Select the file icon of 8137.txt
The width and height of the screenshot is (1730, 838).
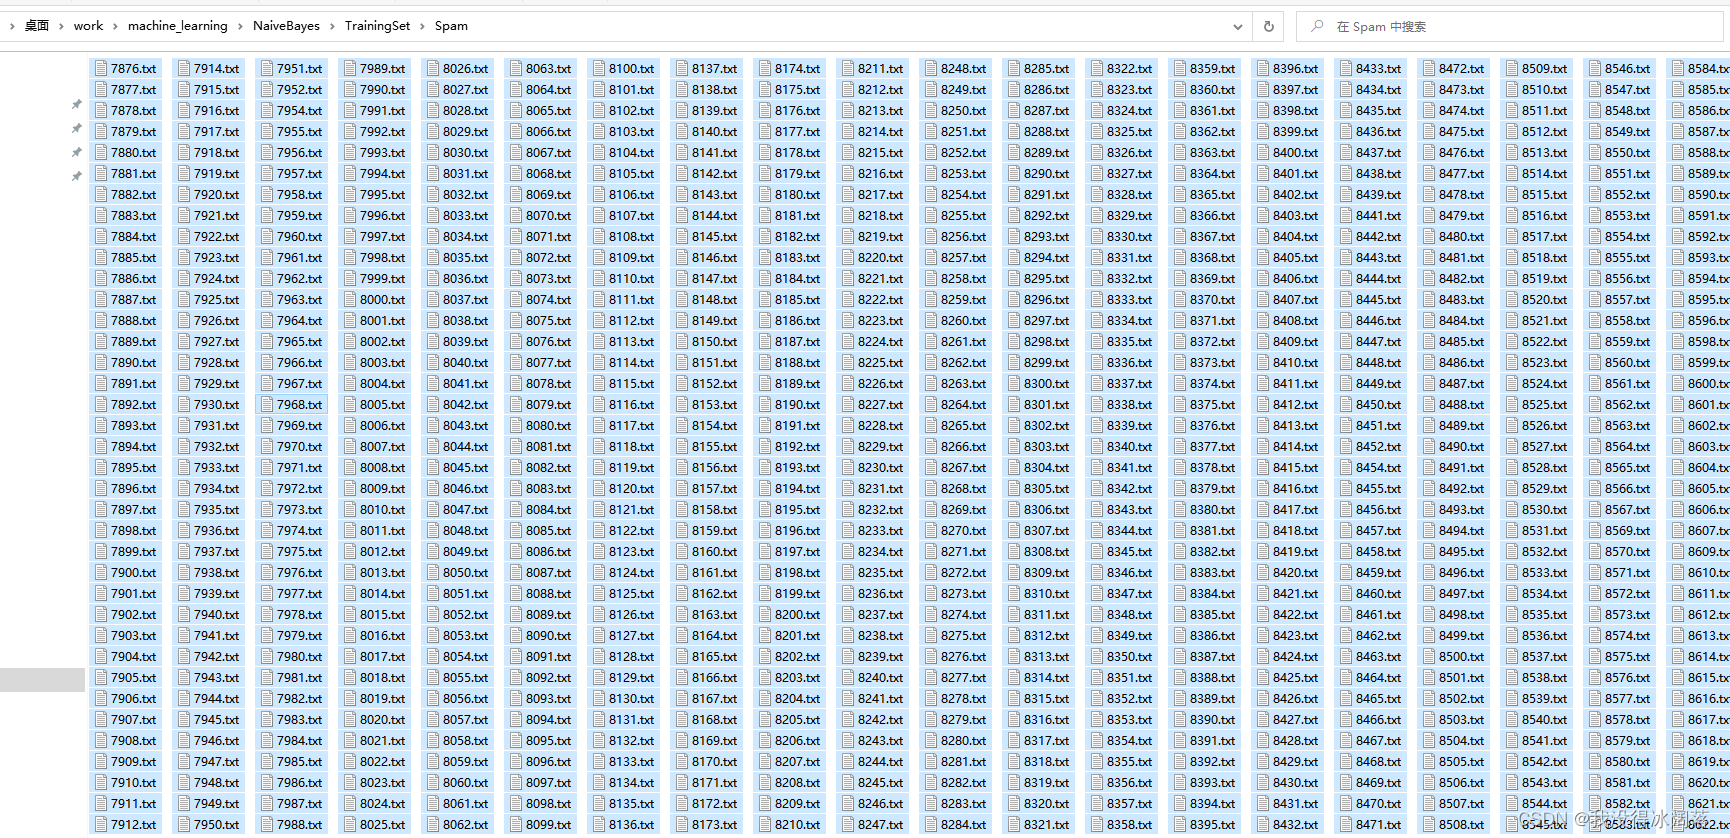(682, 69)
